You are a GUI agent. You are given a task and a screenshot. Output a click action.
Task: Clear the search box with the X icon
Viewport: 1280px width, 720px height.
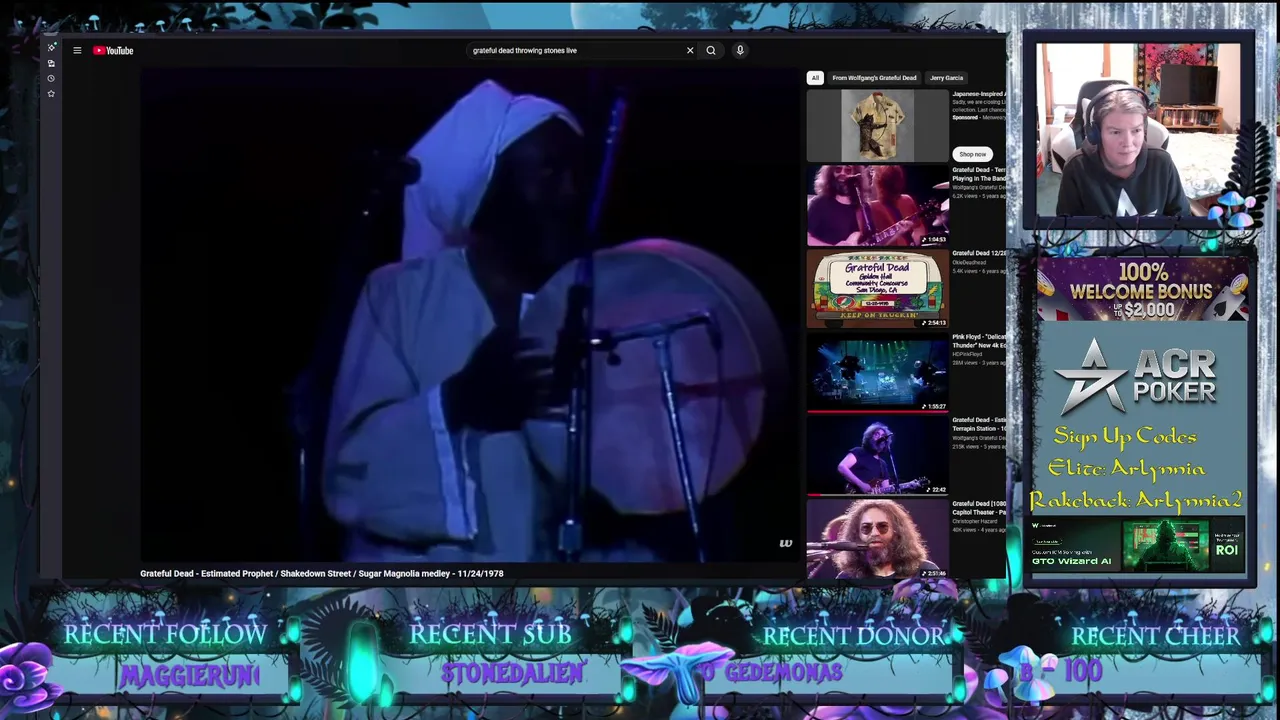pos(690,50)
